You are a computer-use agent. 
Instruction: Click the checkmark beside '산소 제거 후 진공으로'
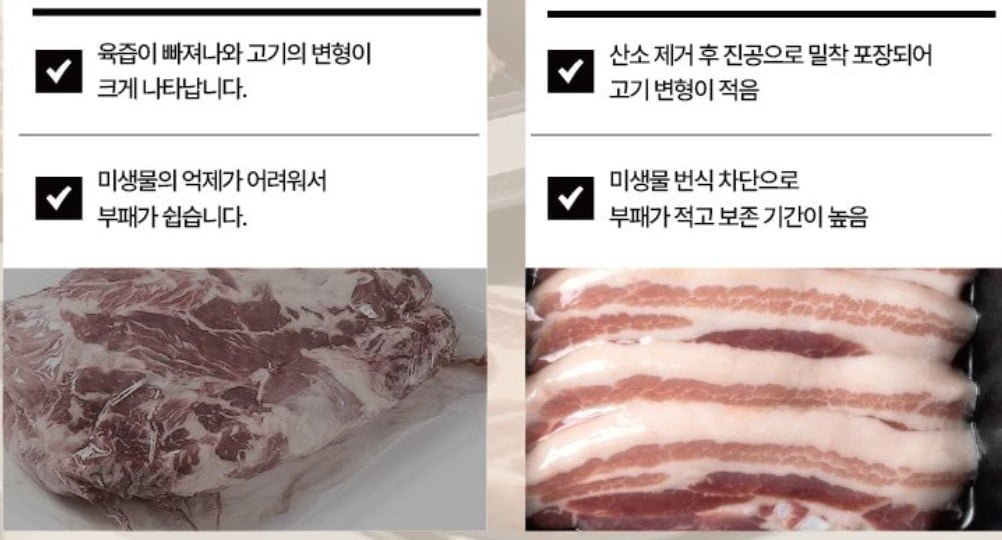[570, 71]
